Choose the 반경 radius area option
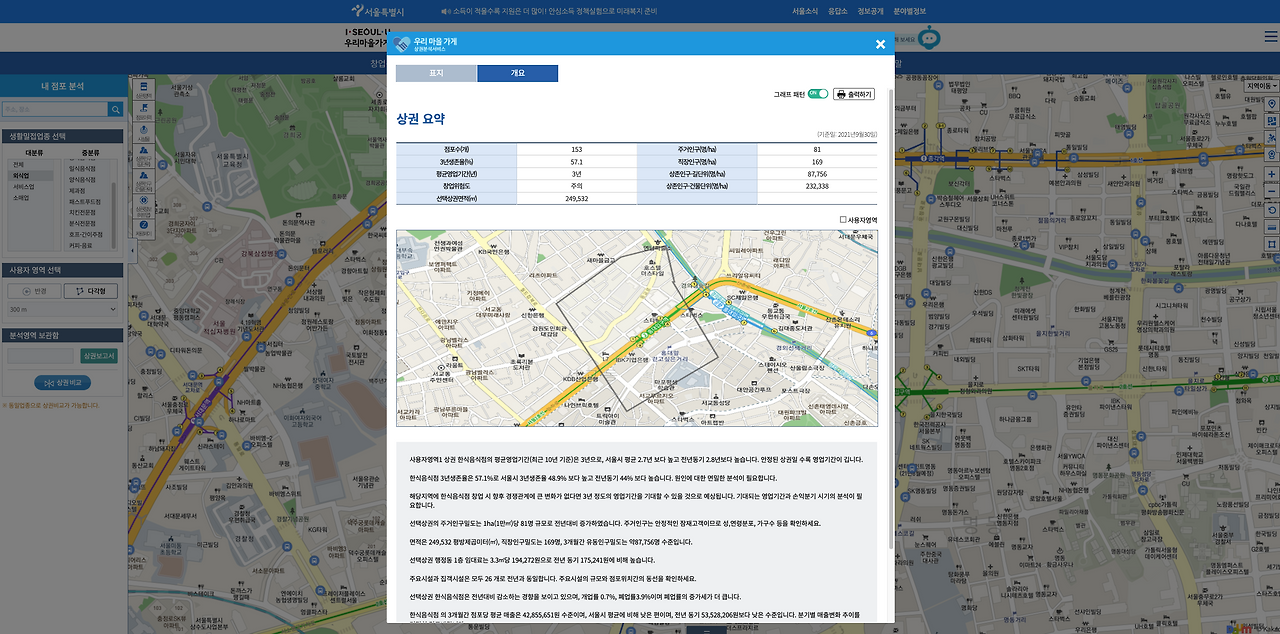This screenshot has height=634, width=1280. pyautogui.click(x=34, y=291)
